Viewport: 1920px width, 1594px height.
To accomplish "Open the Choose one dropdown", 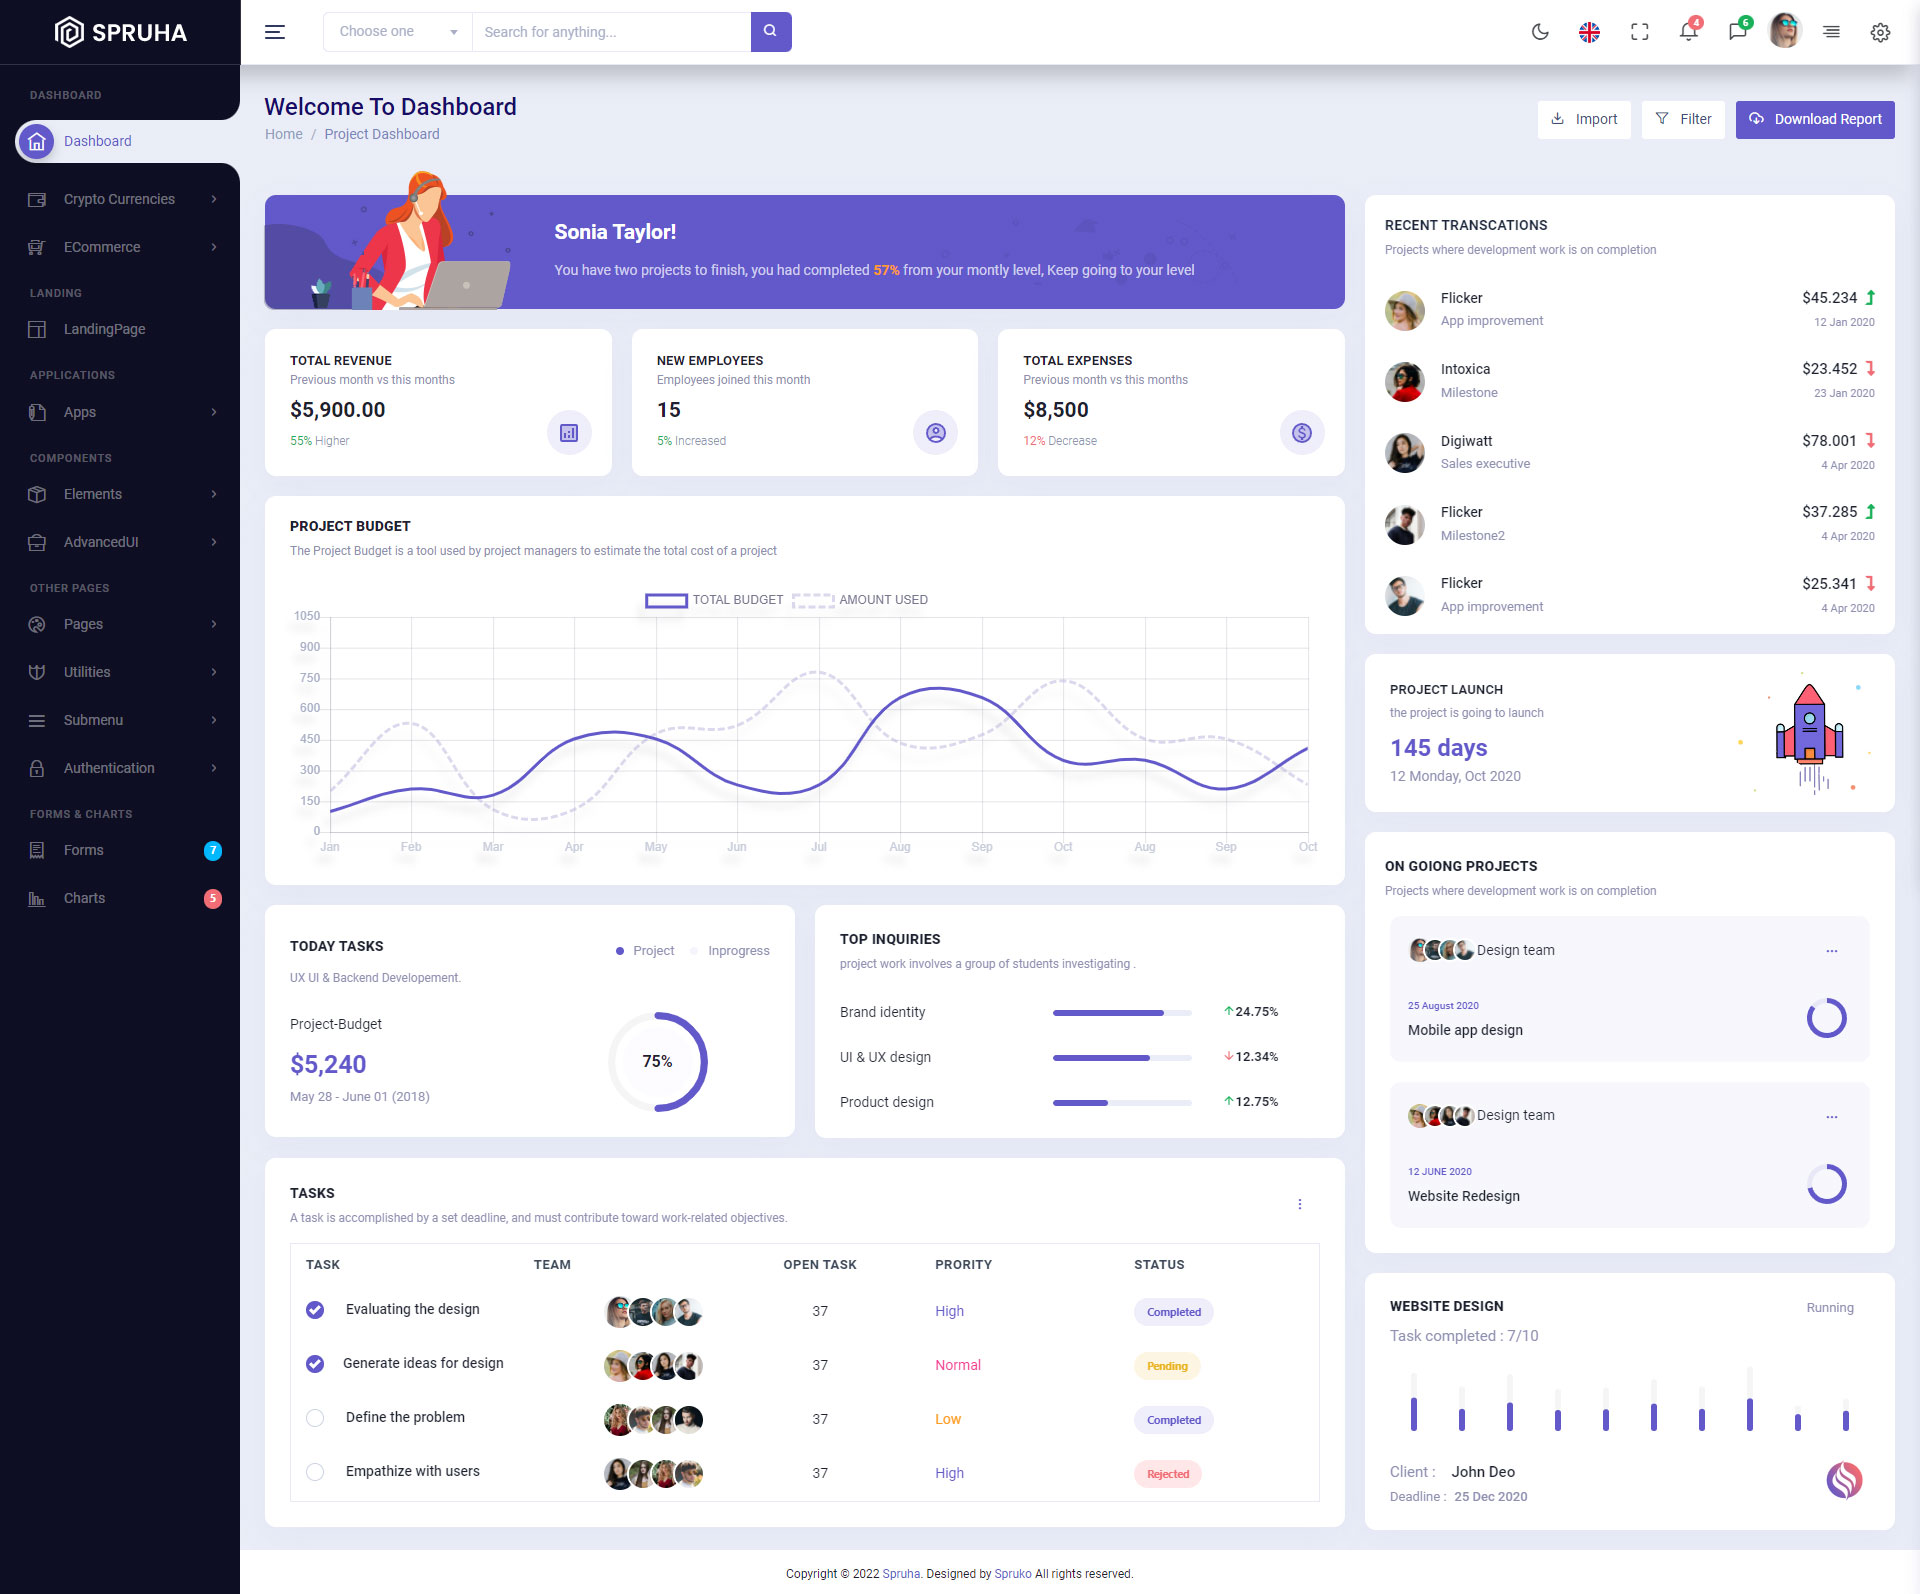I will (x=397, y=32).
